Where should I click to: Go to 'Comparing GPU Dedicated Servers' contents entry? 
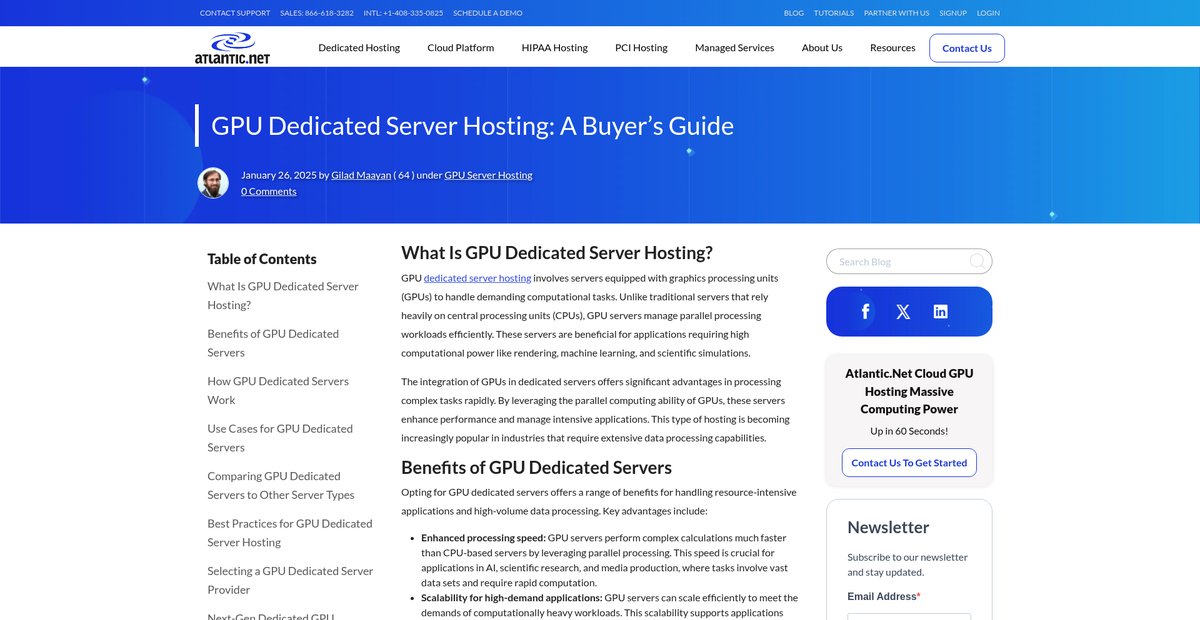(281, 485)
